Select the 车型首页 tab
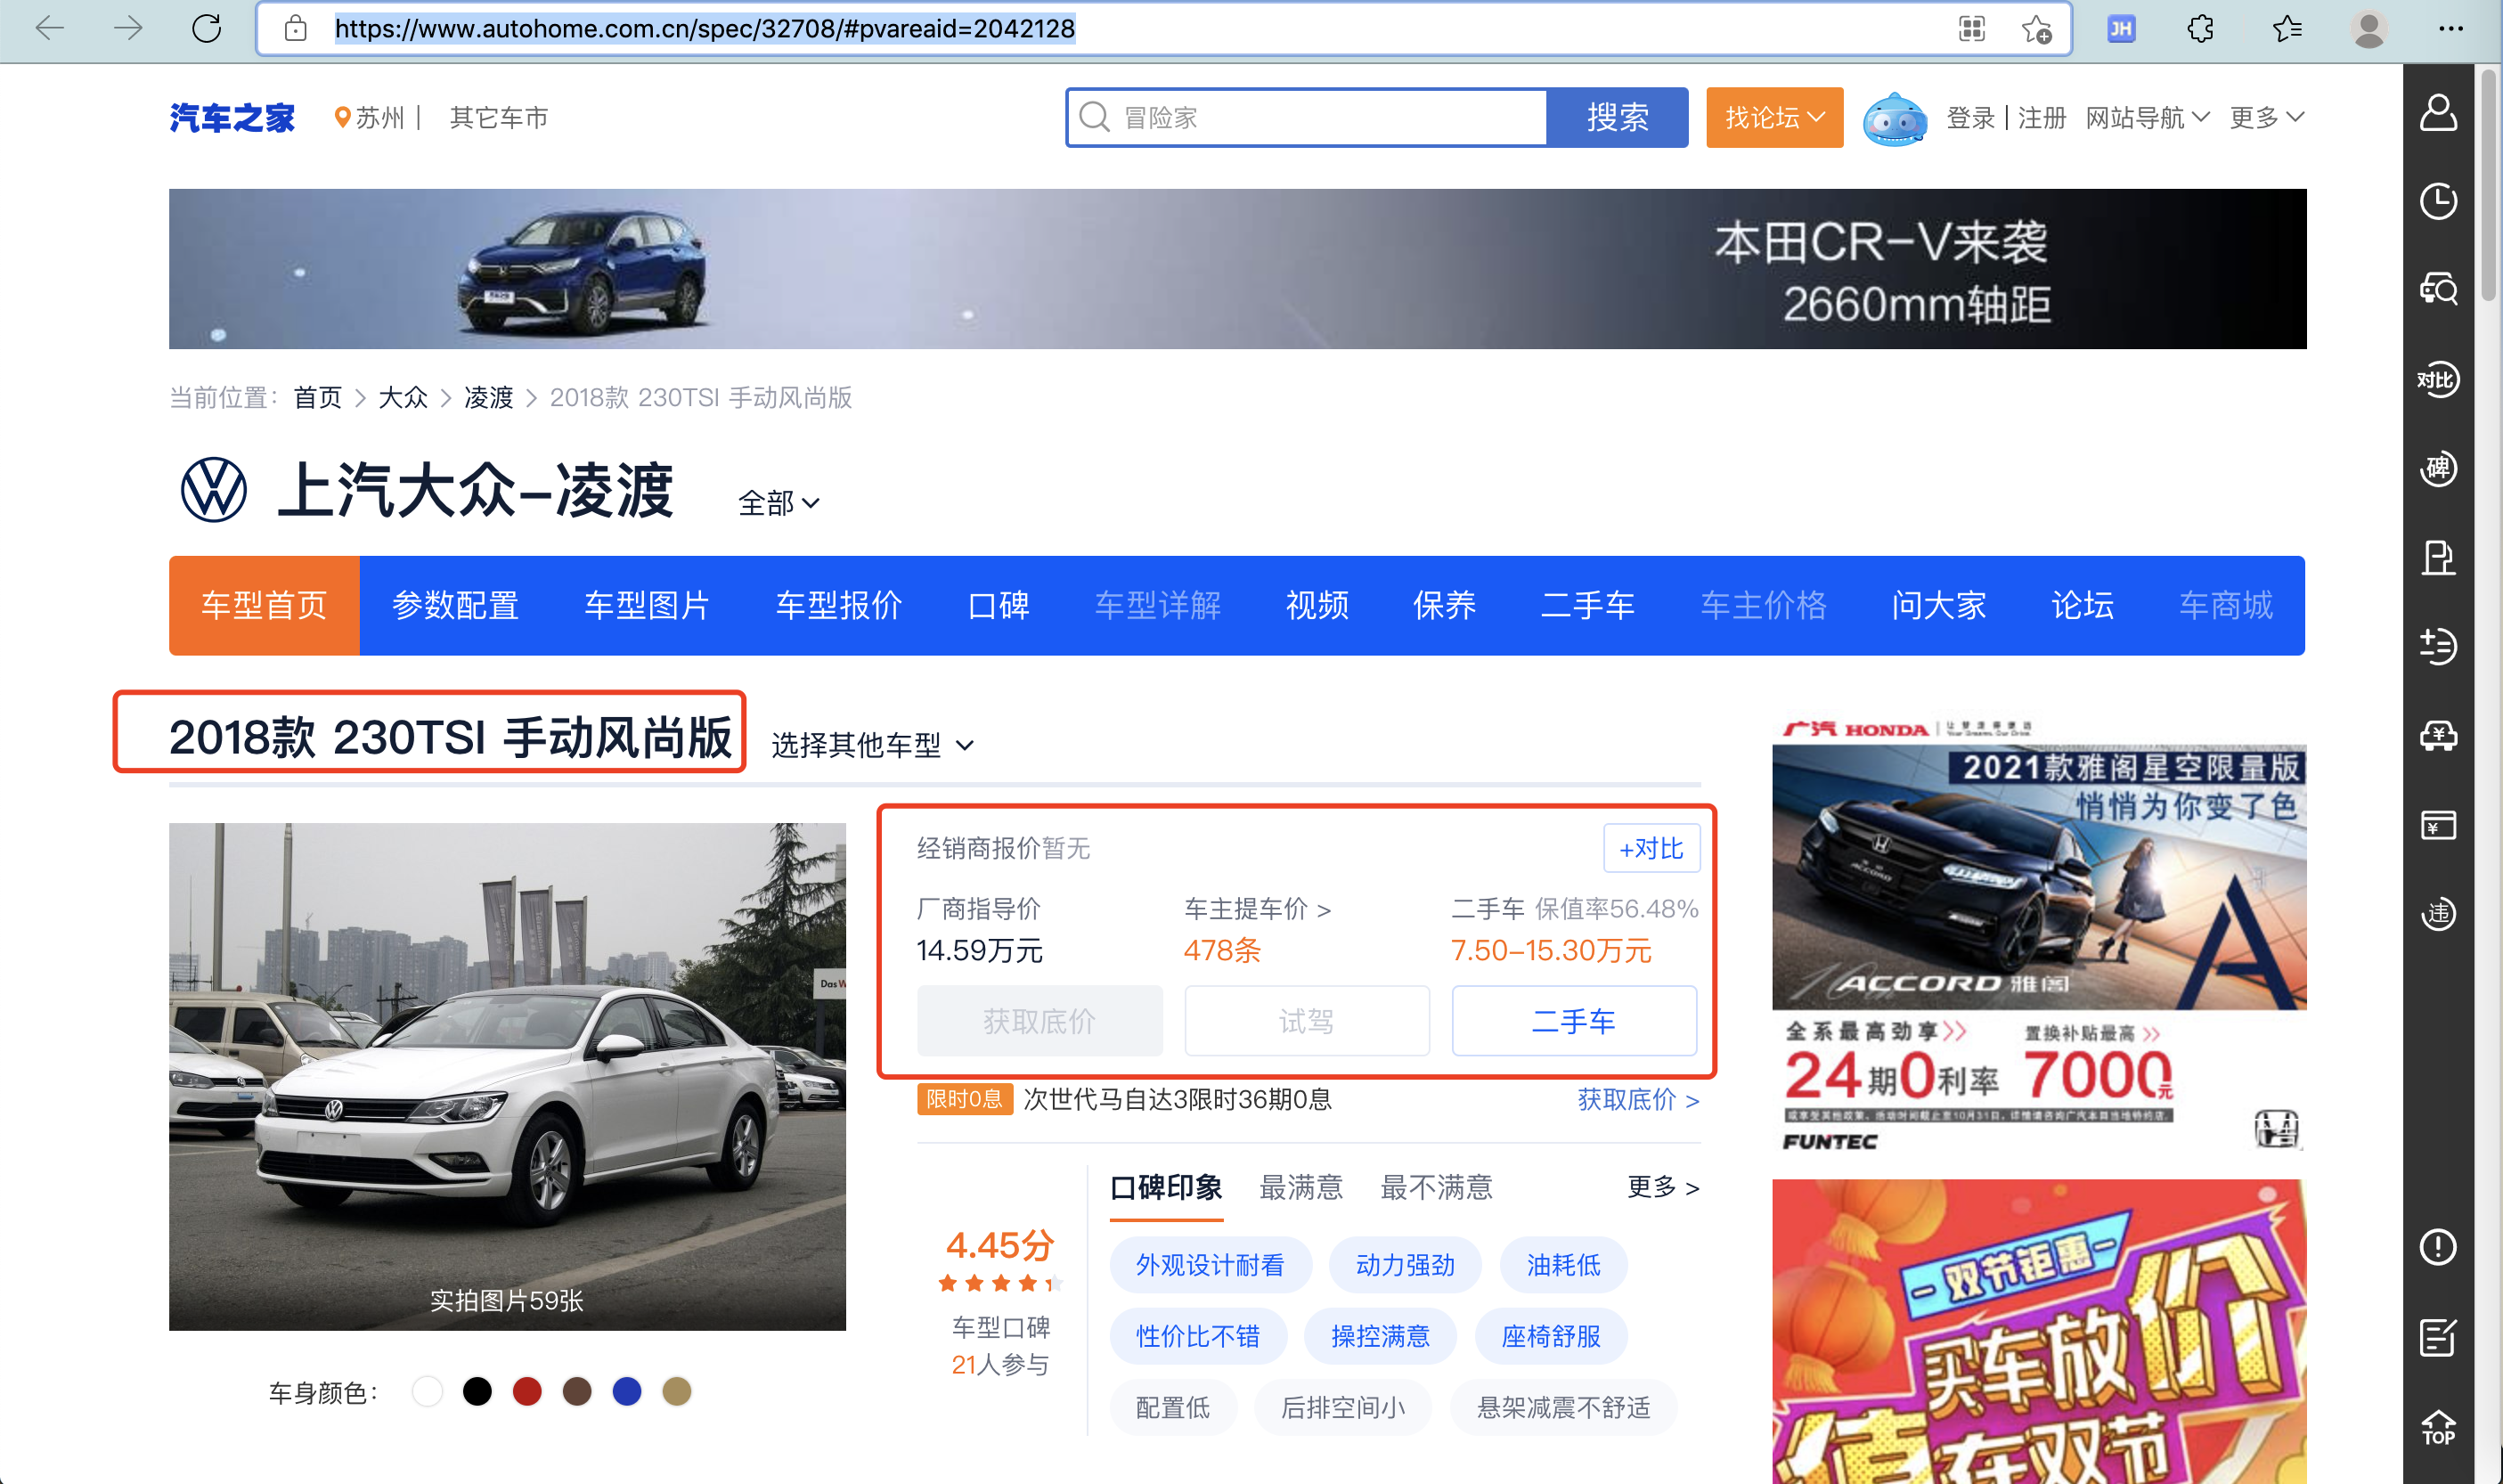2503x1484 pixels. pyautogui.click(x=264, y=605)
